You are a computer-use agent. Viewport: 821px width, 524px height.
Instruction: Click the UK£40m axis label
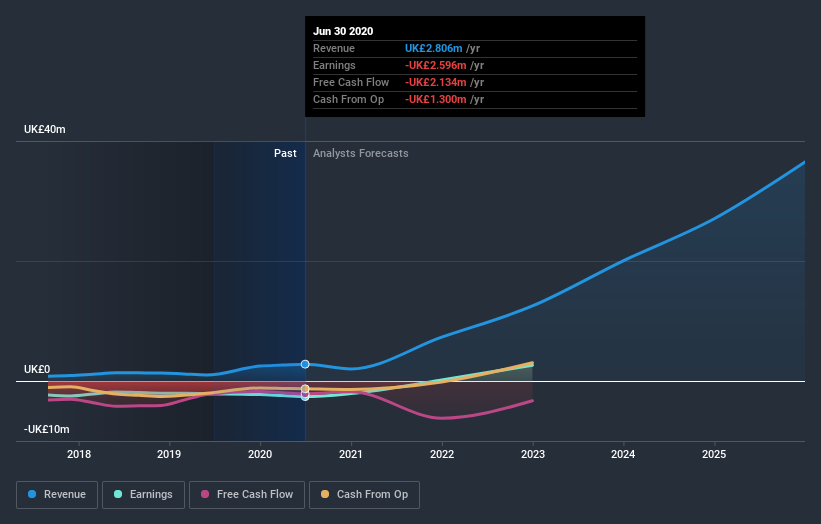pos(45,129)
